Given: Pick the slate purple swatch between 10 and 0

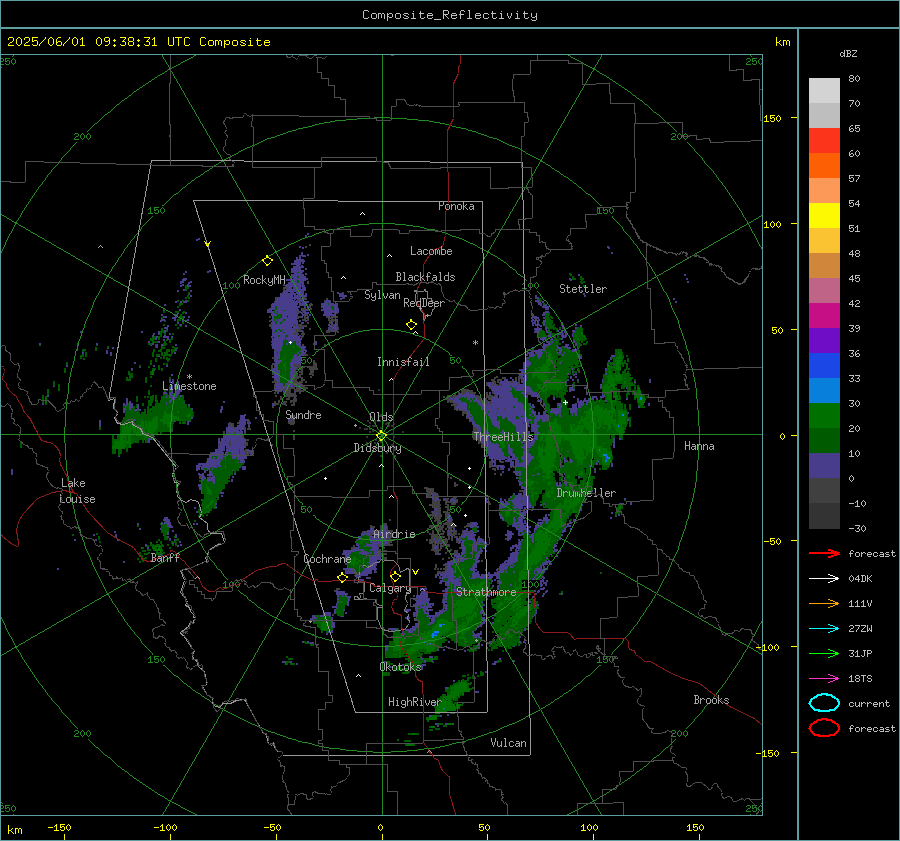Looking at the screenshot, I should click(824, 465).
